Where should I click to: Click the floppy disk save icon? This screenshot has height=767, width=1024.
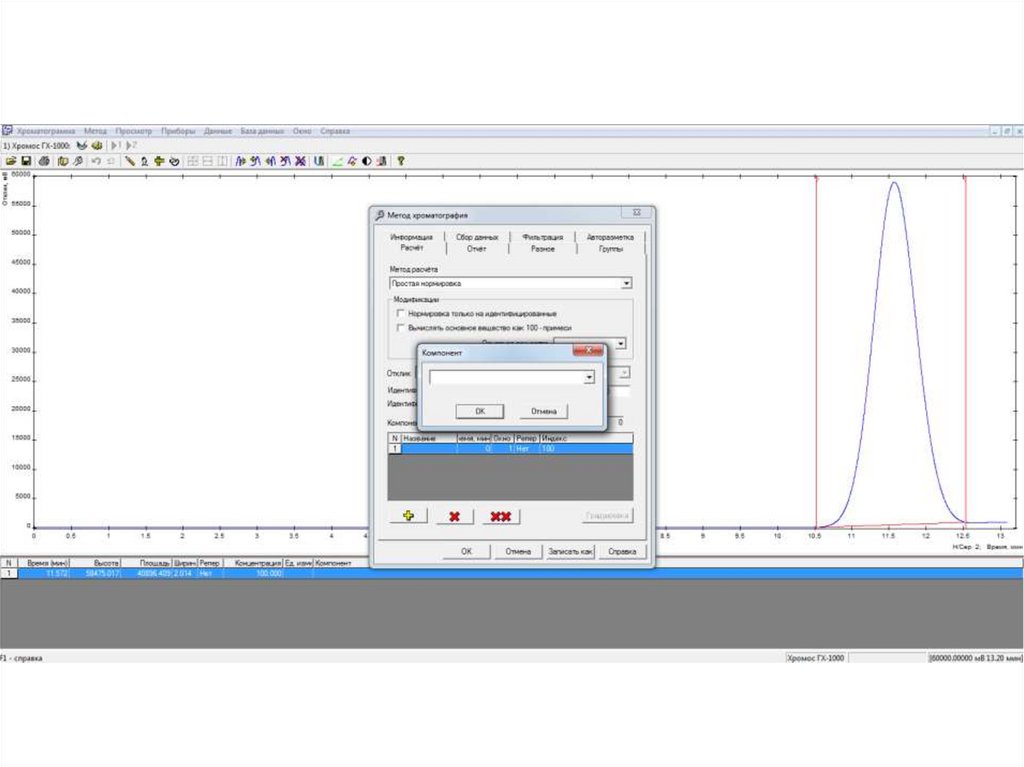(26, 160)
